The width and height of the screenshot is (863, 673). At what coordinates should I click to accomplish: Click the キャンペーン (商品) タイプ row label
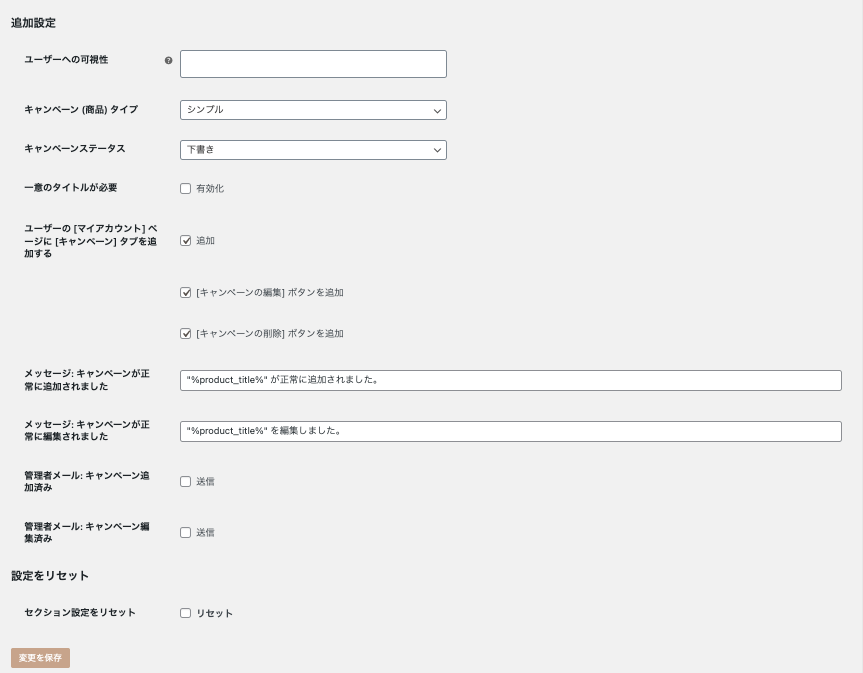click(x=81, y=109)
